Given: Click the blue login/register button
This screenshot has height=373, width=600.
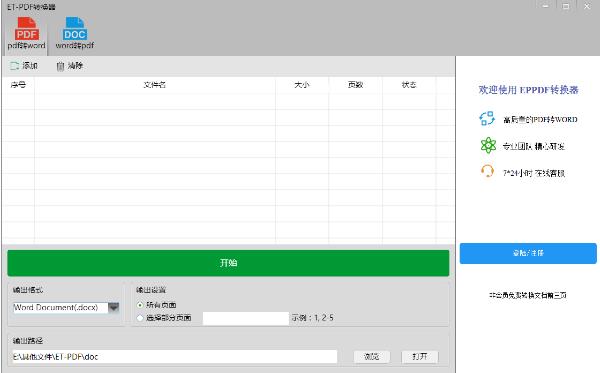Looking at the screenshot, I should (528, 253).
